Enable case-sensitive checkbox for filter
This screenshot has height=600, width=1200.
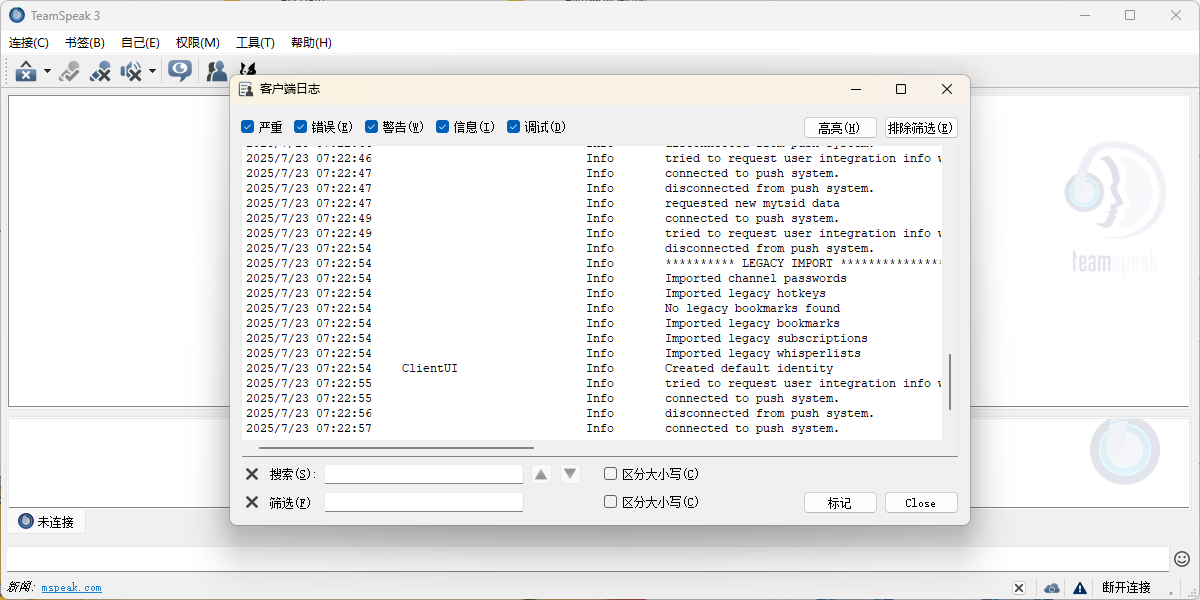tap(610, 502)
